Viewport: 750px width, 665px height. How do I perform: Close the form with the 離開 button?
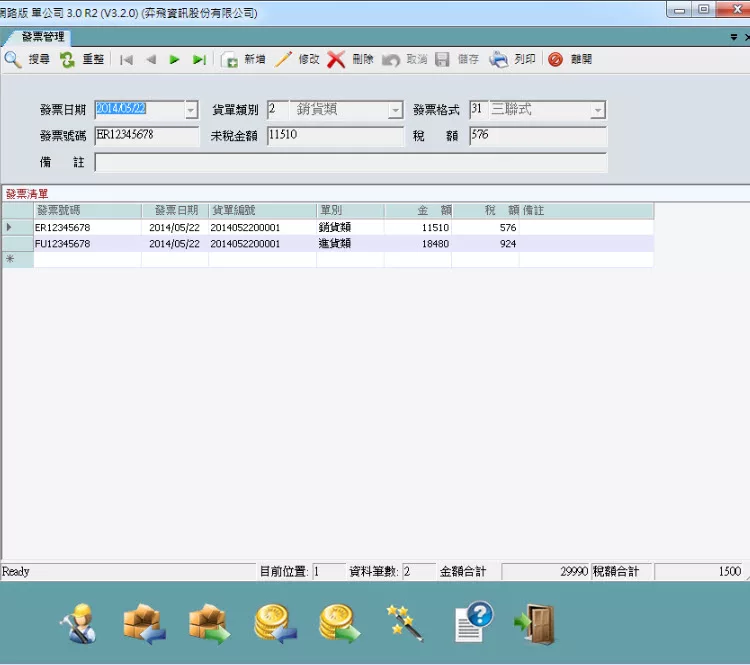[x=569, y=60]
